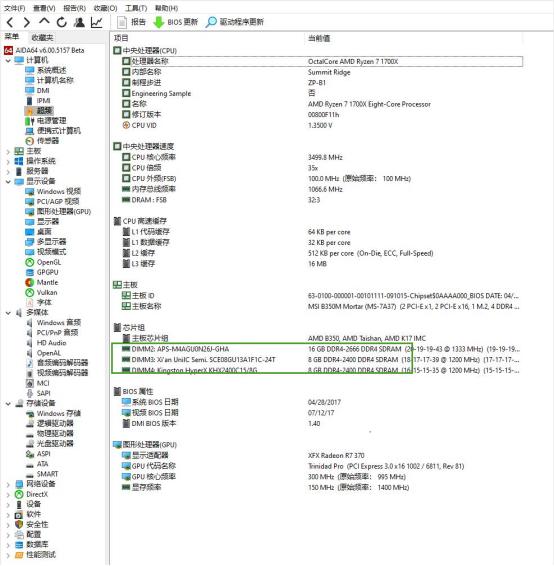The height and width of the screenshot is (566, 554).
Task: Expand the DirectX tree node
Action: tap(8, 495)
